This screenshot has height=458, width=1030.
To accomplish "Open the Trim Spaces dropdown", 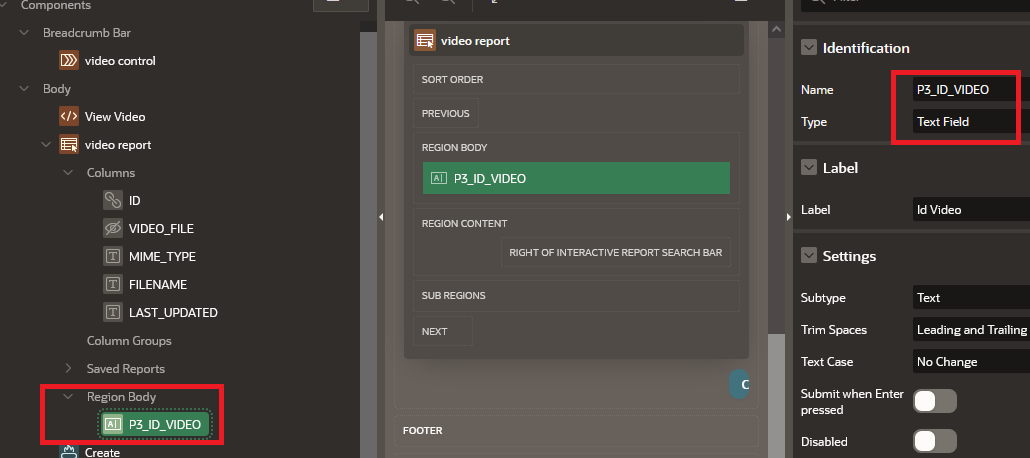I will (x=971, y=330).
